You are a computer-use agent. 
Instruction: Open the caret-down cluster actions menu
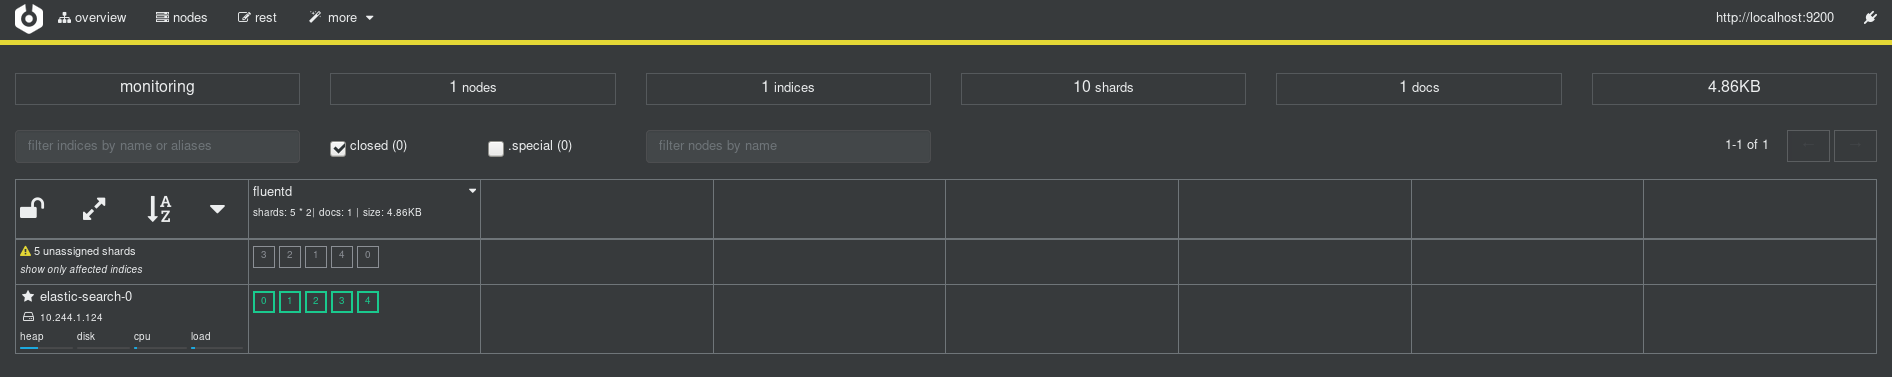[x=217, y=209]
